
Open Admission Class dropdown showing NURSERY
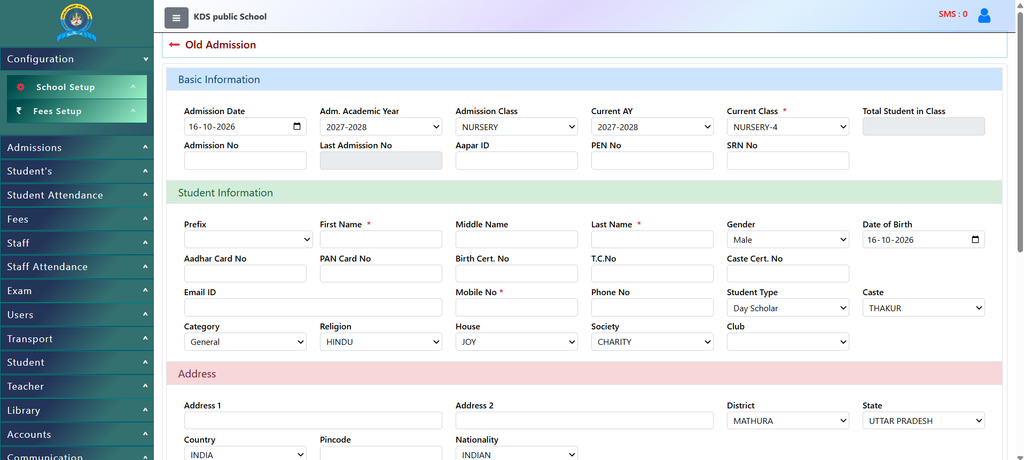pos(517,127)
